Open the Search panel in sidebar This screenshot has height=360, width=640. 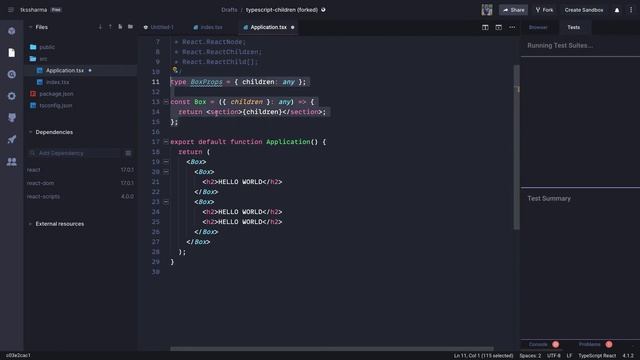tap(12, 74)
